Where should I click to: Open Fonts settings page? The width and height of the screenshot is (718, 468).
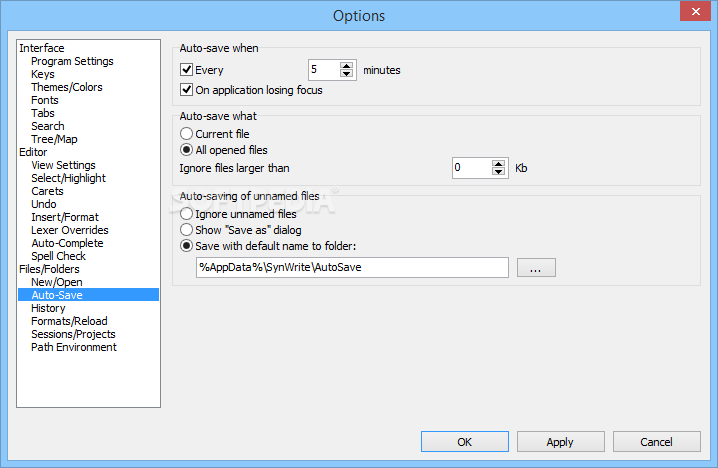click(x=44, y=100)
